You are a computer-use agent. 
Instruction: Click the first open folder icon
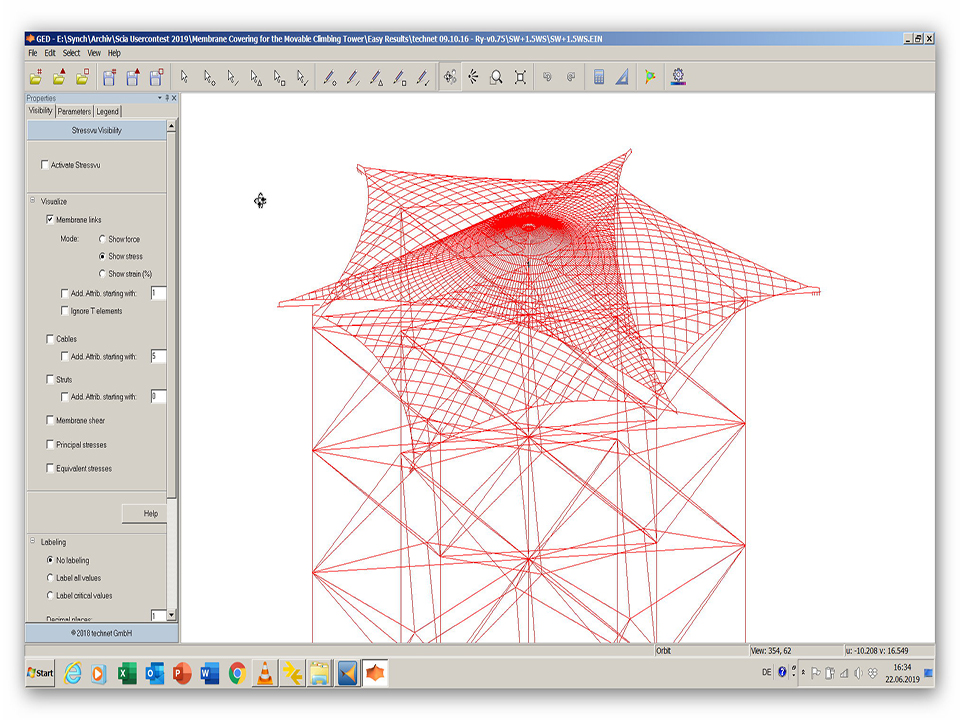(x=36, y=77)
